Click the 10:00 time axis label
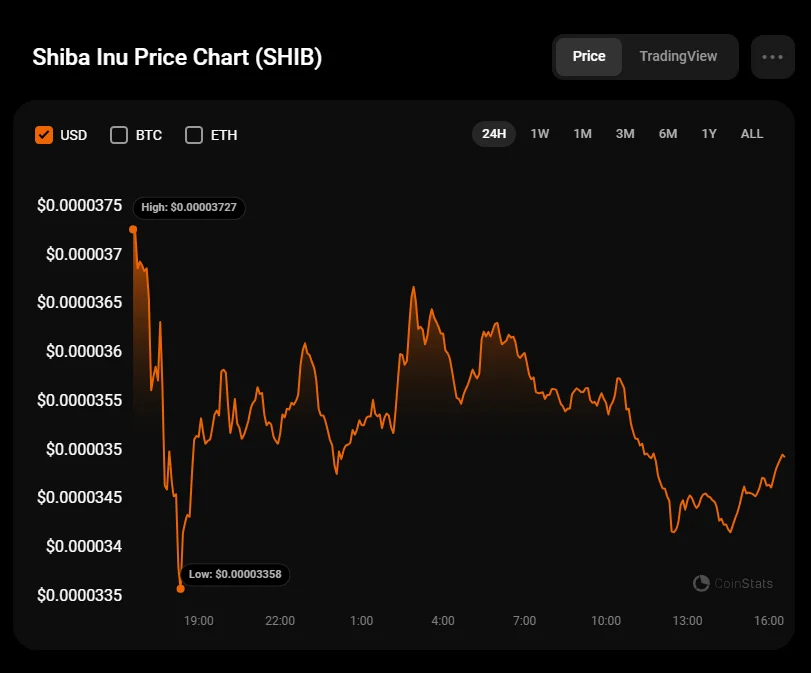This screenshot has height=673, width=811. pos(606,621)
